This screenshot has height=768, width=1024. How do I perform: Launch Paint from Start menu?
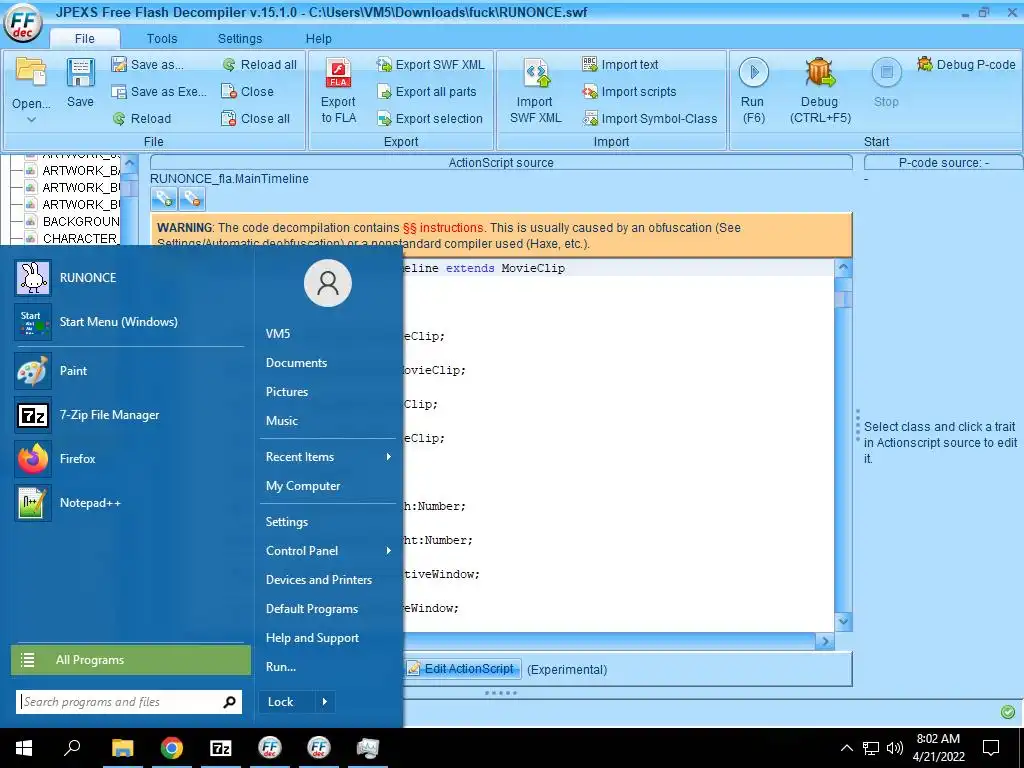pos(129,371)
